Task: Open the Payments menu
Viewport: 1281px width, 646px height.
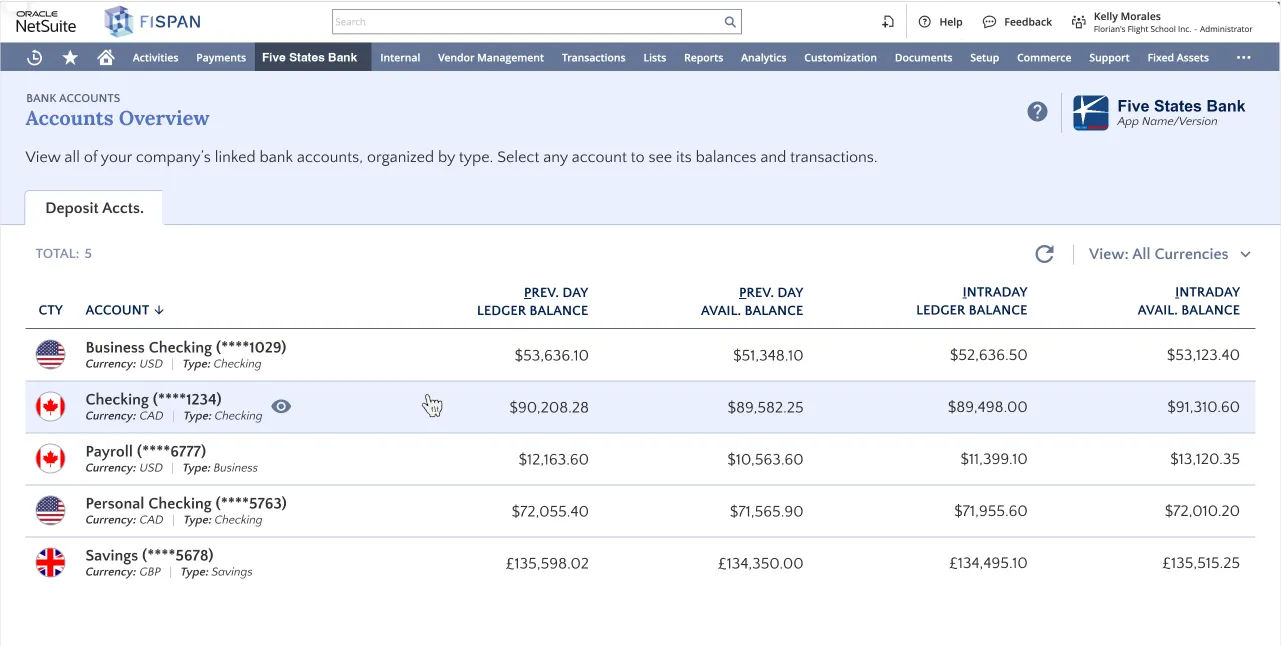Action: tap(221, 57)
